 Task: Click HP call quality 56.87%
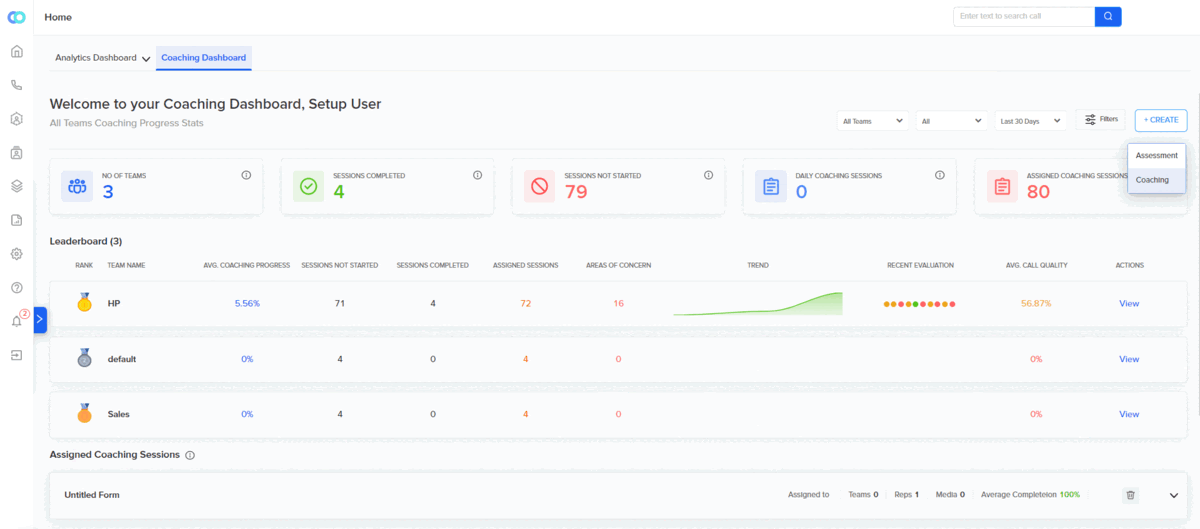[x=1036, y=303]
